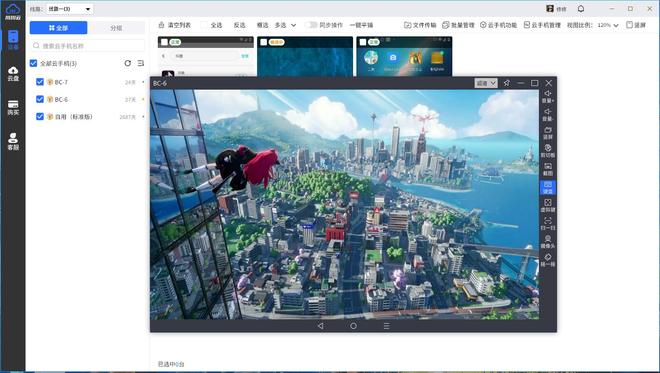This screenshot has width=660, height=373.
Task: Open 虚拟键 virtual keys in BC-6 toolbar
Action: (548, 205)
